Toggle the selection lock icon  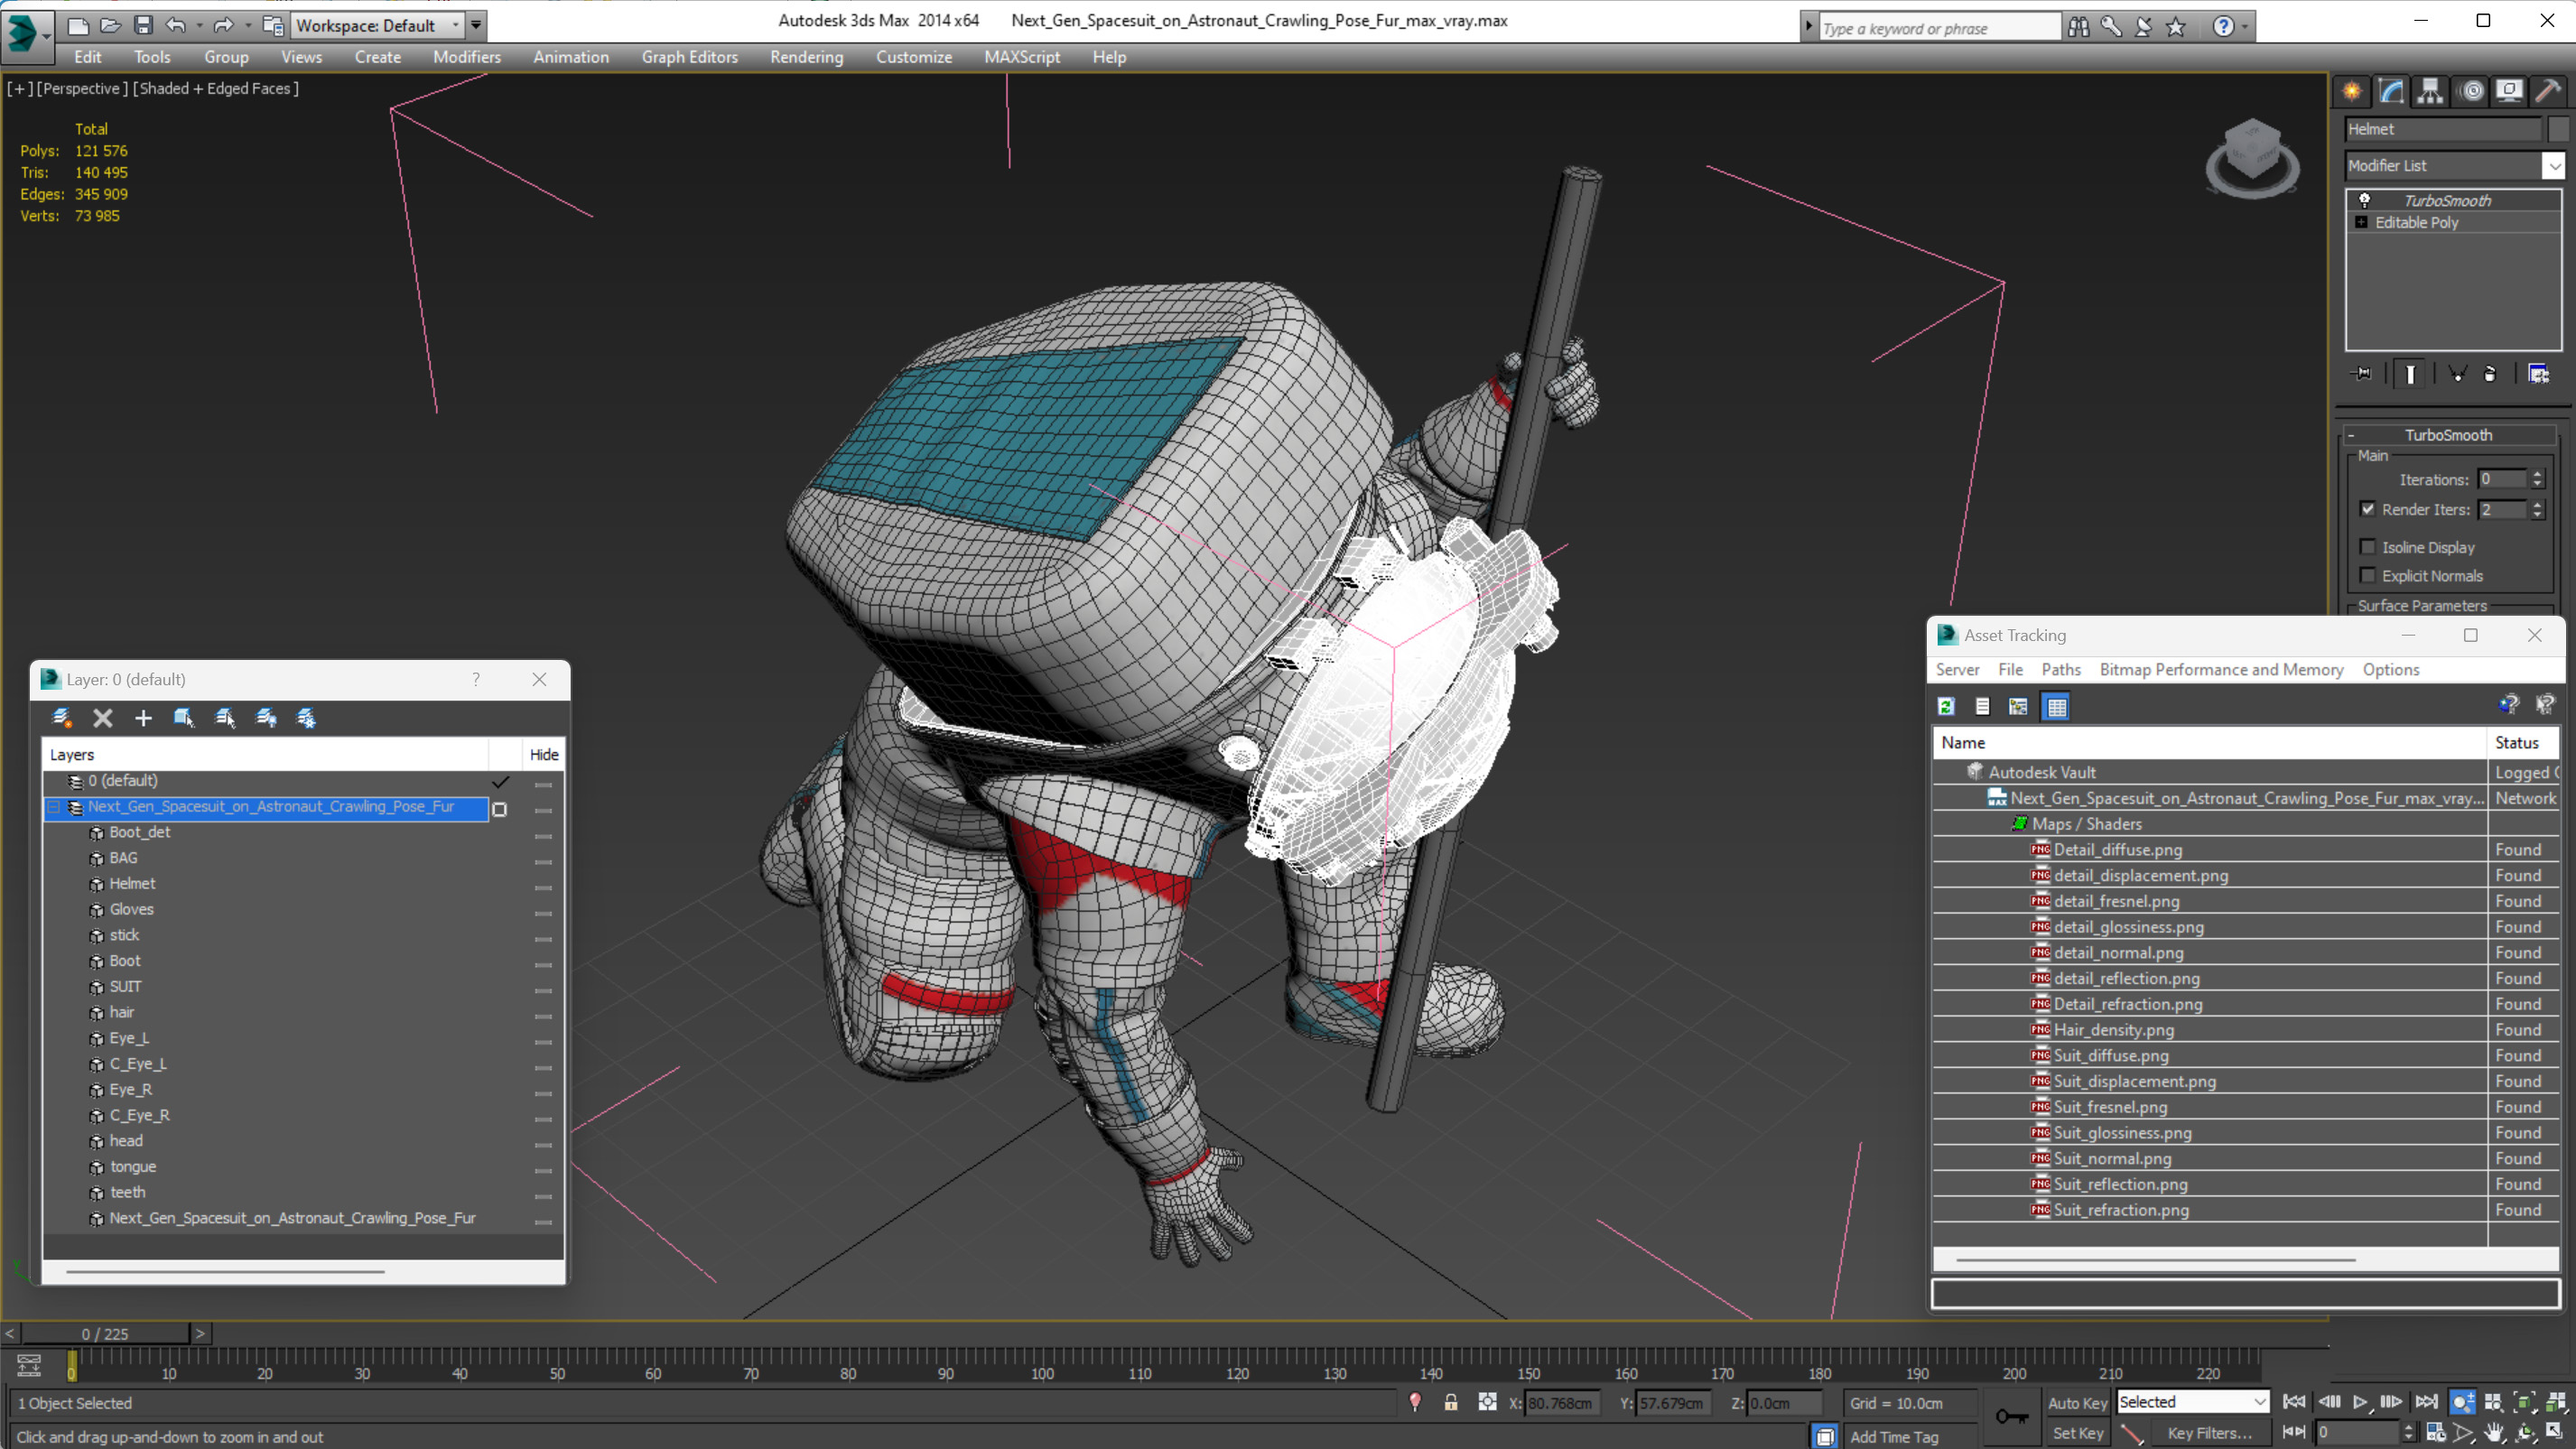1450,1403
